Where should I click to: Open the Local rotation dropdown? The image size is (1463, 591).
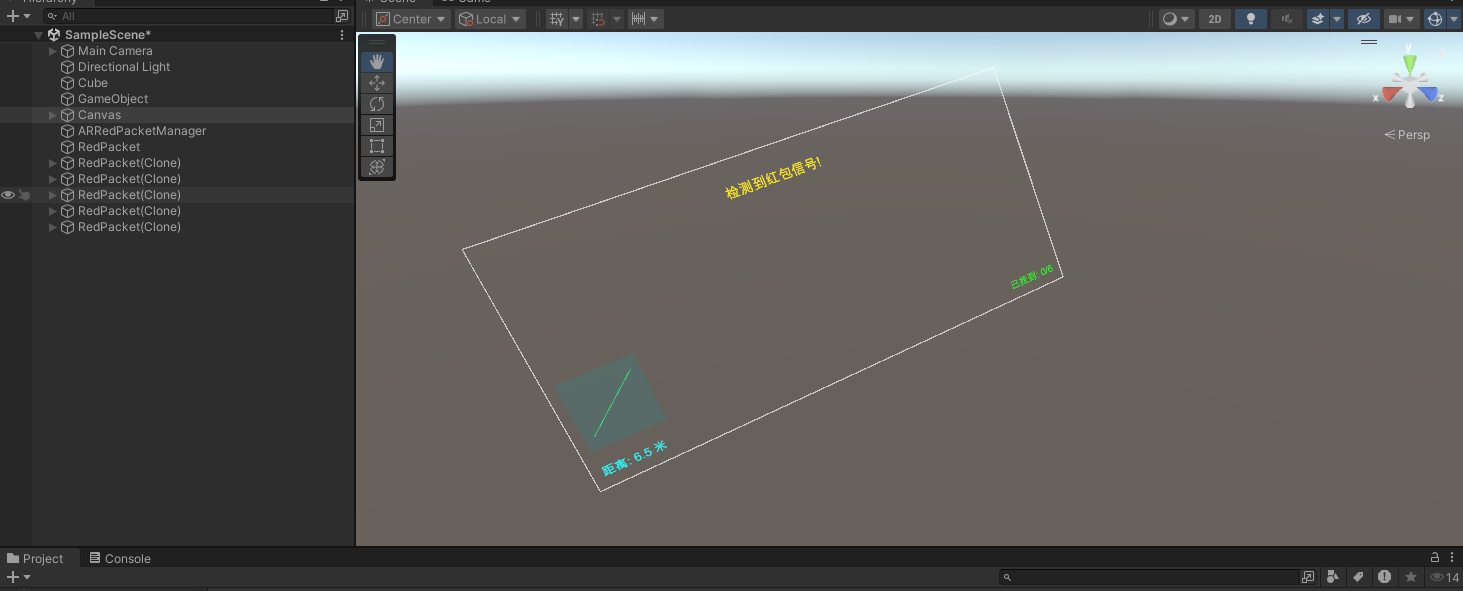[490, 19]
